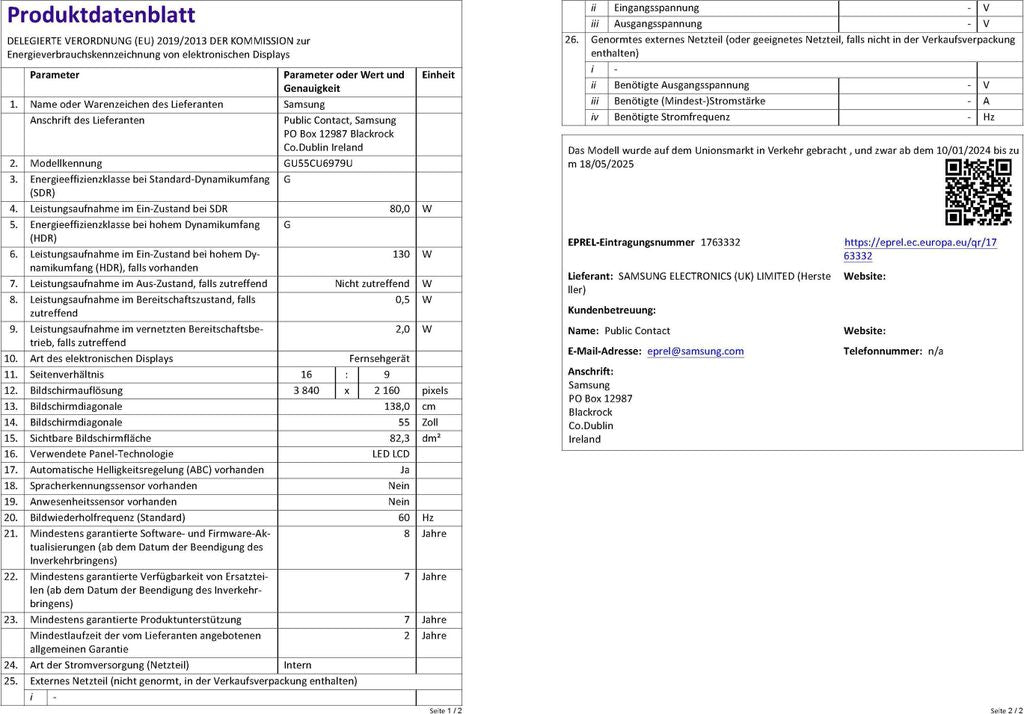Select the visible screen area 82,3
Image resolution: width=1024 pixels, height=714 pixels.
click(400, 438)
